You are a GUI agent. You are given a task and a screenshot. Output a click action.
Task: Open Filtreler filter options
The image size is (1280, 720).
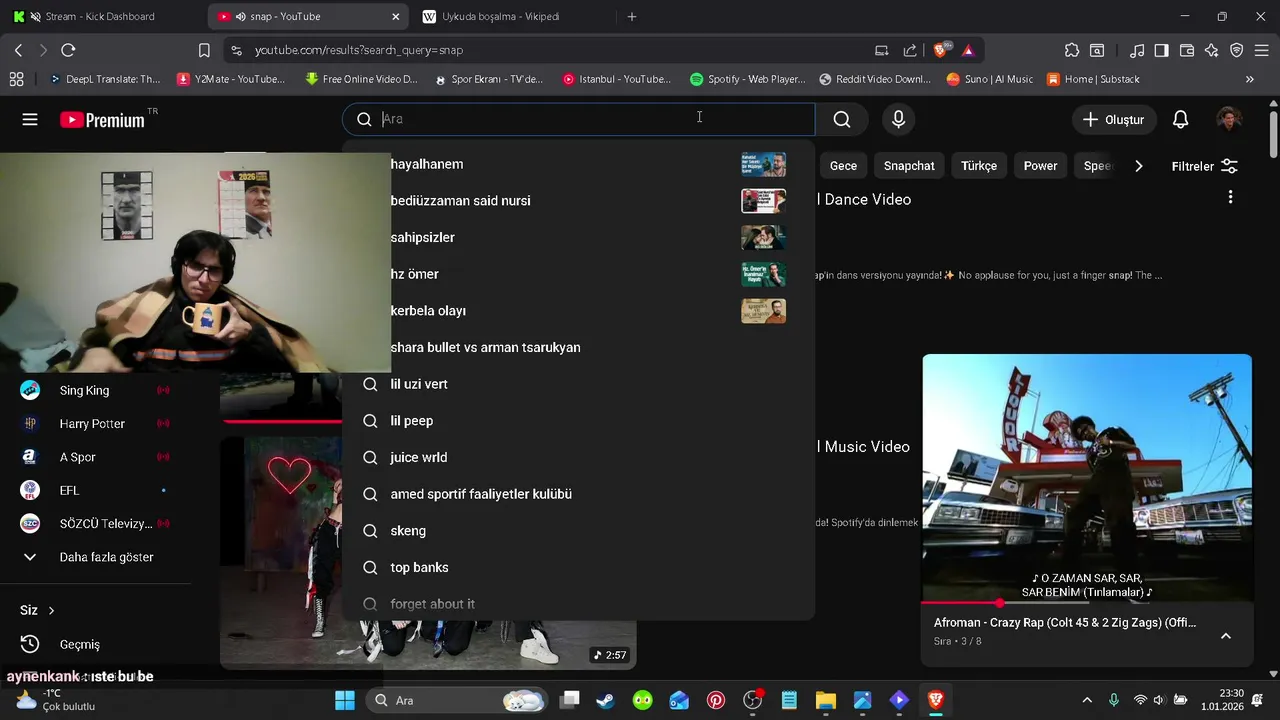coord(1204,166)
